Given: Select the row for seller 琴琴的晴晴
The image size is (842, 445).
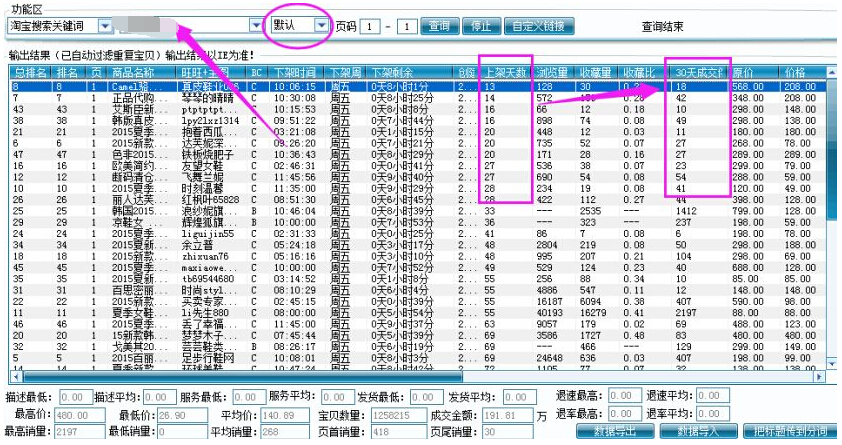Looking at the screenshot, I should pos(418,98).
